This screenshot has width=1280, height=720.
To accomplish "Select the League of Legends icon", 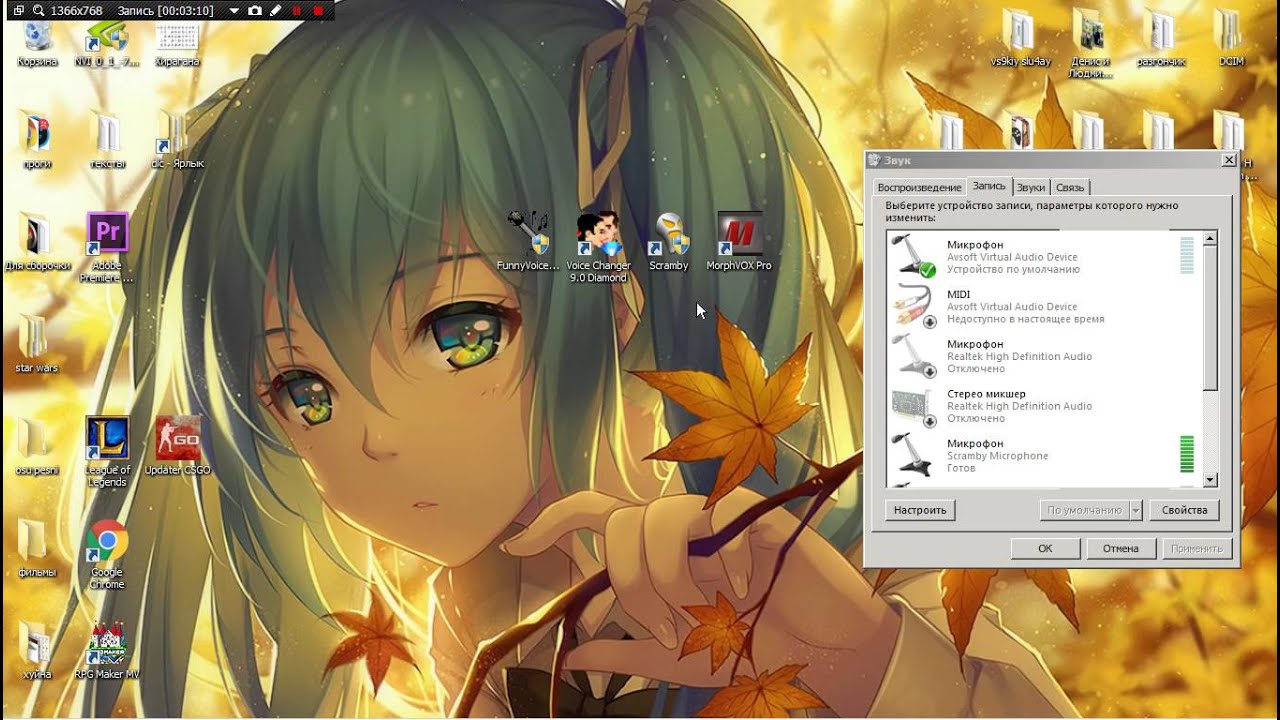I will [x=107, y=451].
